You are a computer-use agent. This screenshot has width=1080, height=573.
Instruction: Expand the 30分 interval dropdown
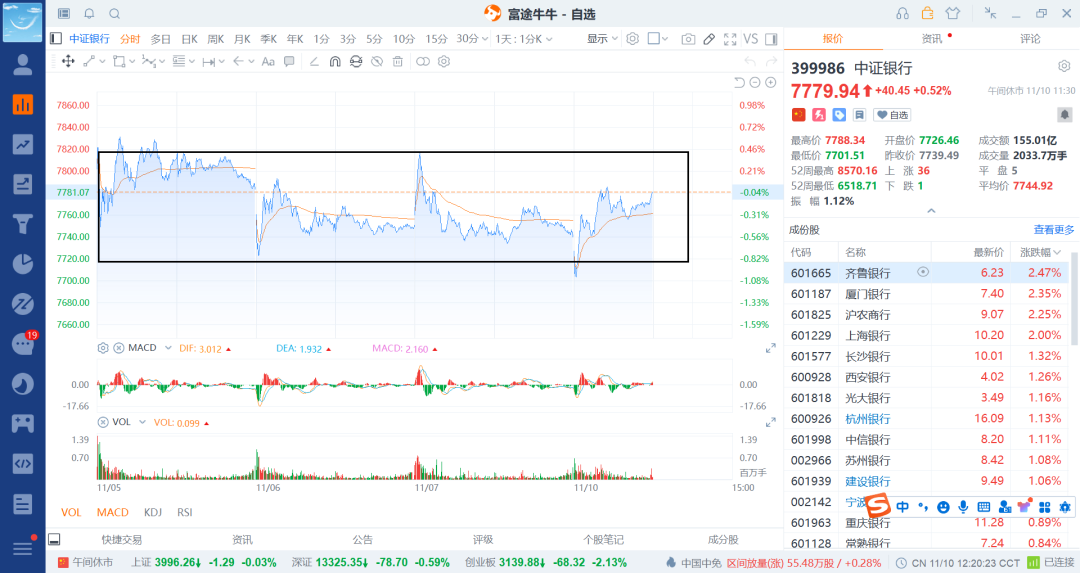[x=472, y=39]
